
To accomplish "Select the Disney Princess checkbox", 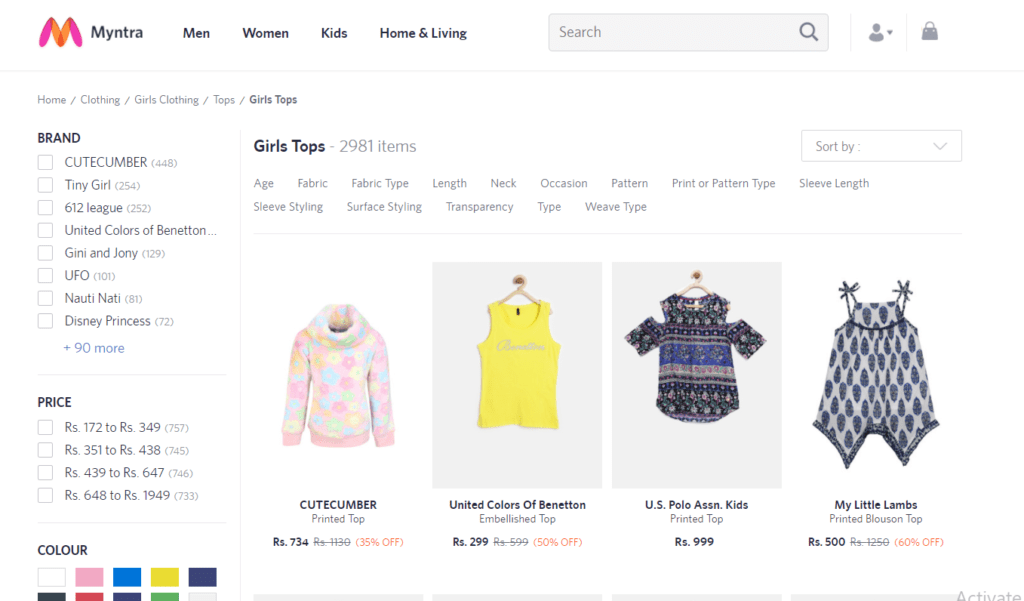I will (x=44, y=320).
